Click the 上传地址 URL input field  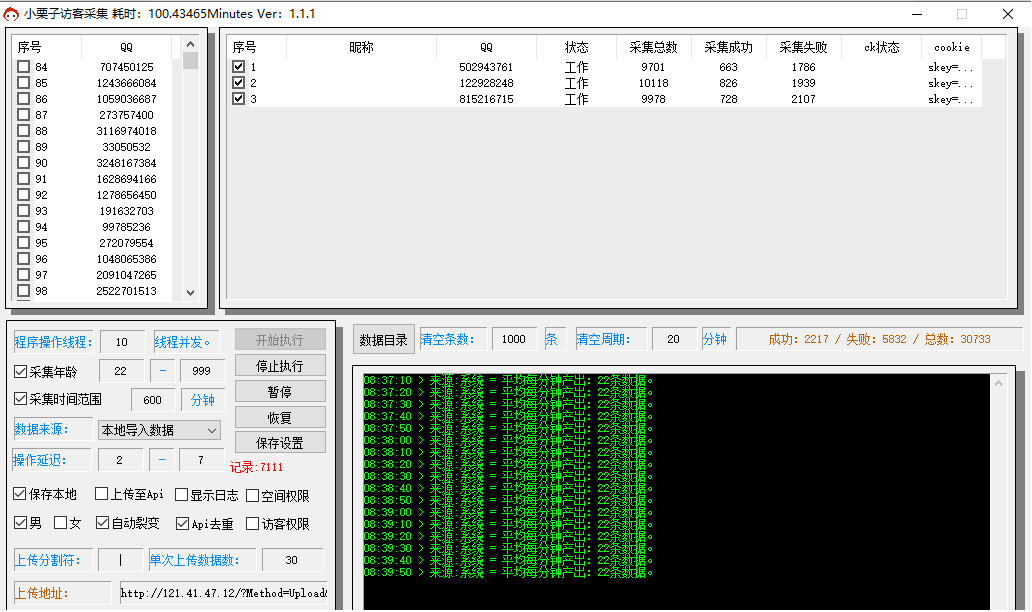[x=224, y=593]
